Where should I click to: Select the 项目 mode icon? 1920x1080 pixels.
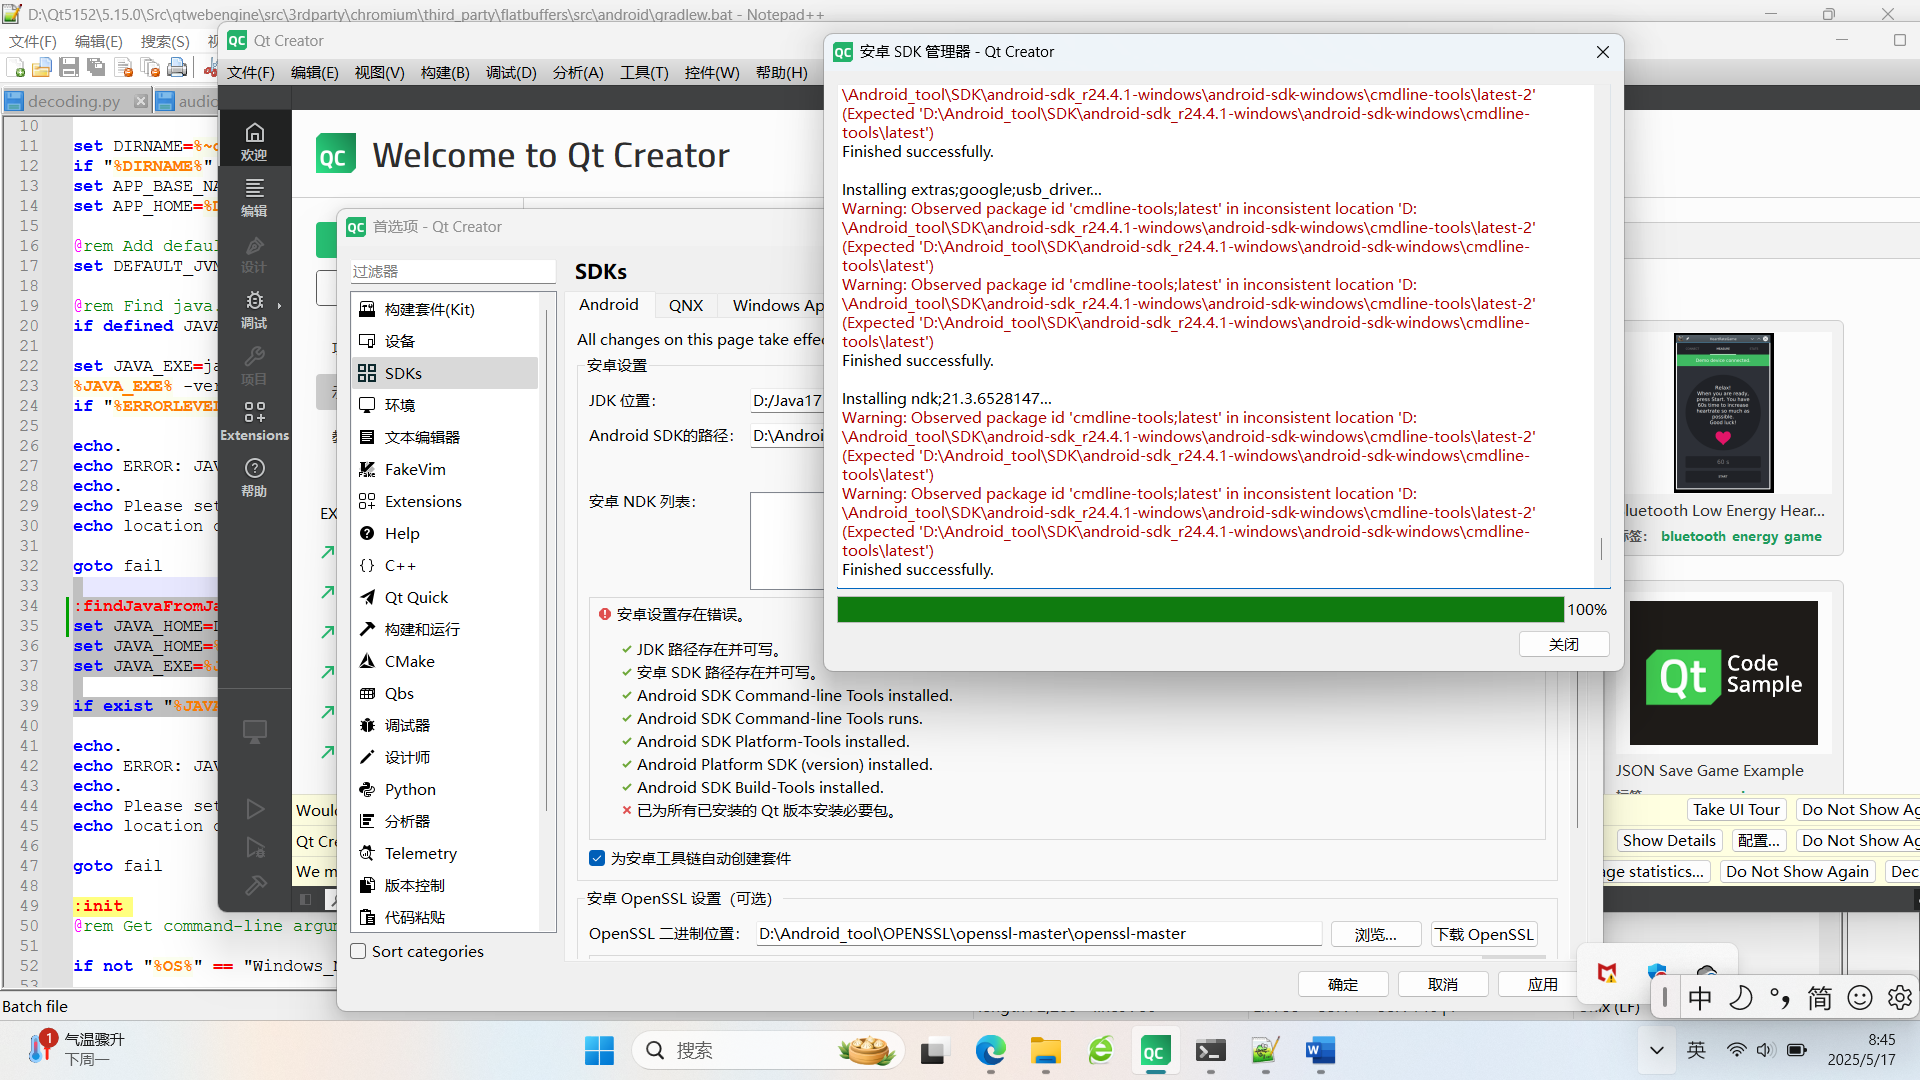point(255,365)
